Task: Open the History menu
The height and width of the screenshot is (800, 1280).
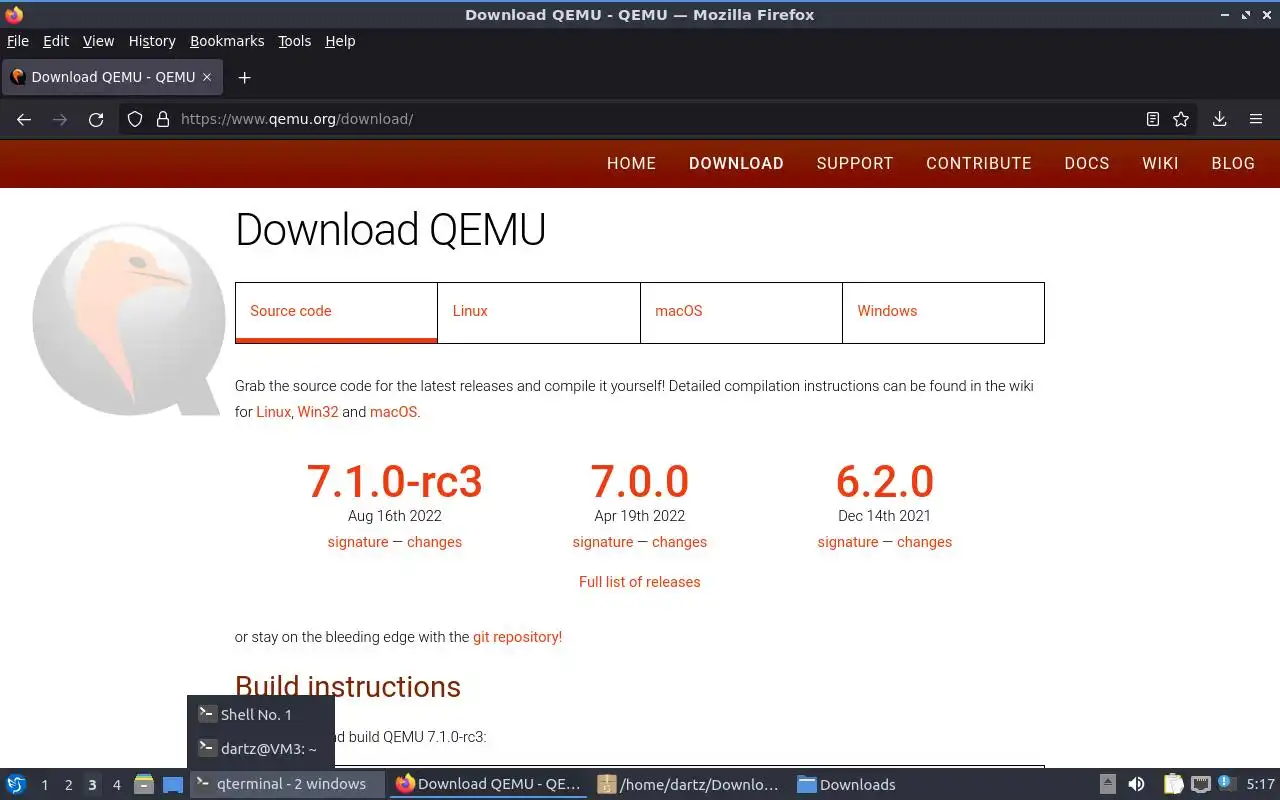Action: (152, 41)
